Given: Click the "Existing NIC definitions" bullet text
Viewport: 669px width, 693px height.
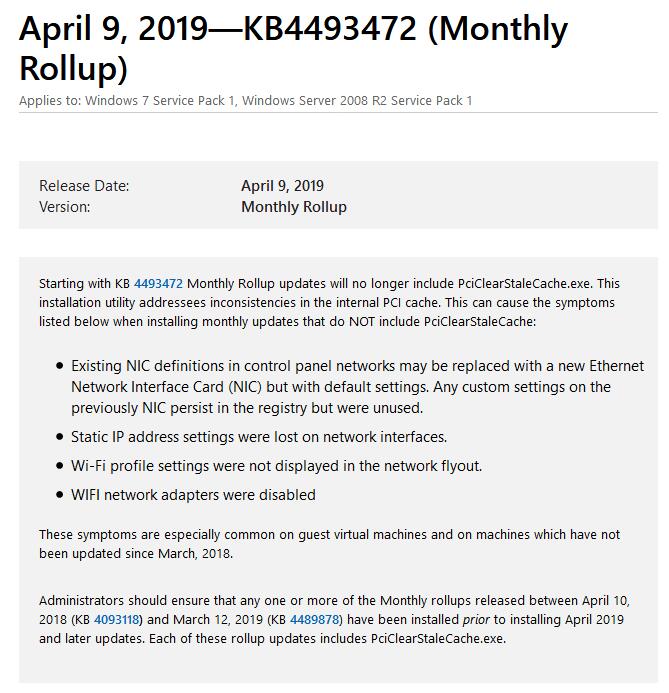Looking at the screenshot, I should click(357, 387).
